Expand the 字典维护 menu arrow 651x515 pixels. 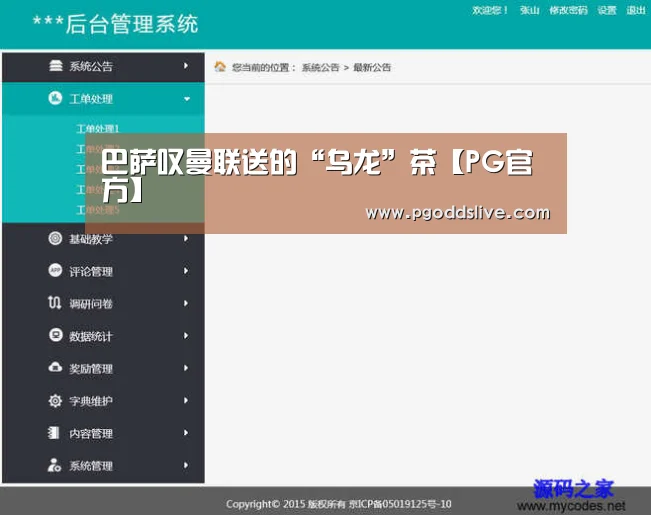(186, 400)
